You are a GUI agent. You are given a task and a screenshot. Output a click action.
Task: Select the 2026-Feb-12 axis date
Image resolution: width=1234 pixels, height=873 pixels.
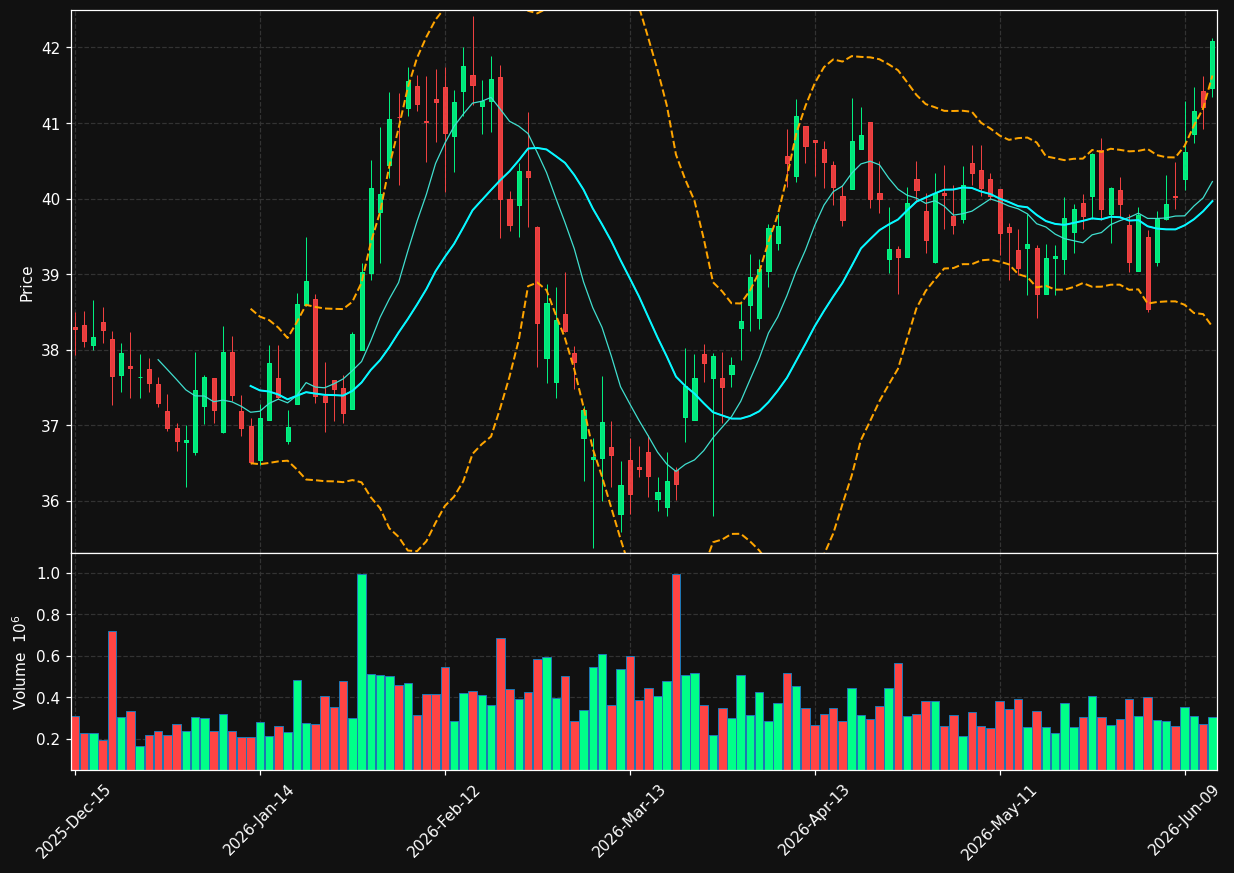(x=445, y=822)
